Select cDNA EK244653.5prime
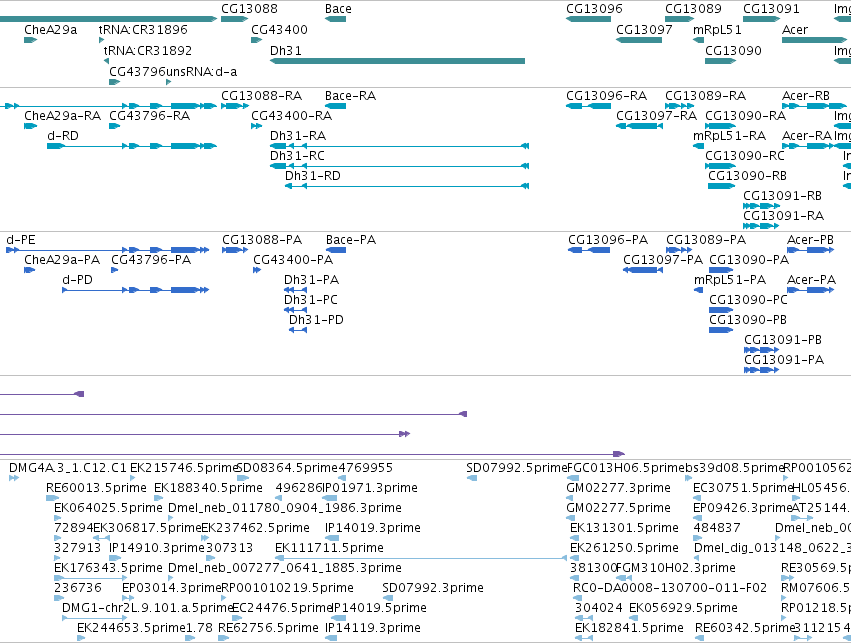Image resolution: width=851 pixels, height=643 pixels. pyautogui.click(x=131, y=628)
